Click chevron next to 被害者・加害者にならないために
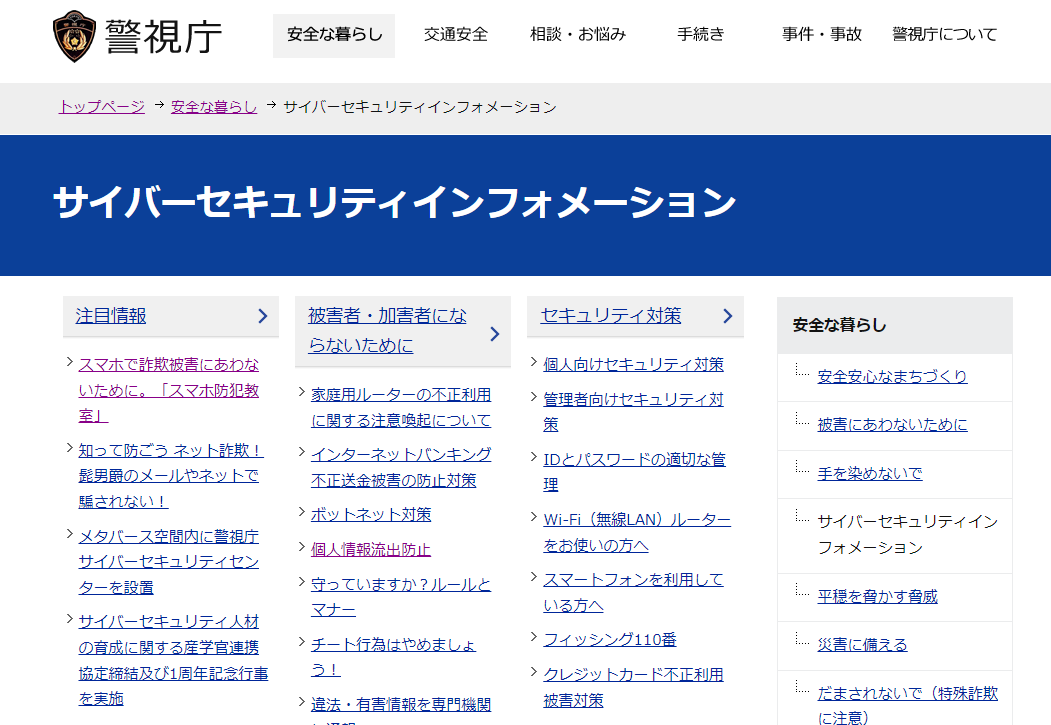 pyautogui.click(x=494, y=334)
